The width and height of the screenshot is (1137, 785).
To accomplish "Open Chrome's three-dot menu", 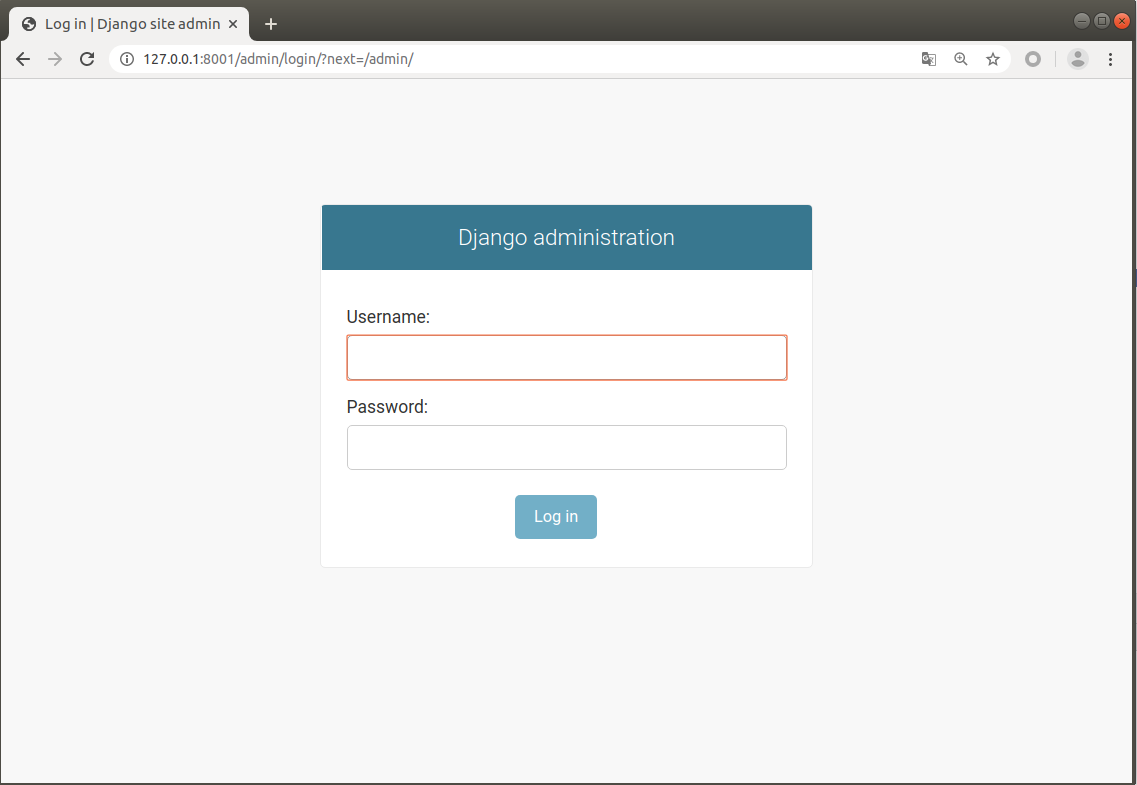I will [1110, 59].
